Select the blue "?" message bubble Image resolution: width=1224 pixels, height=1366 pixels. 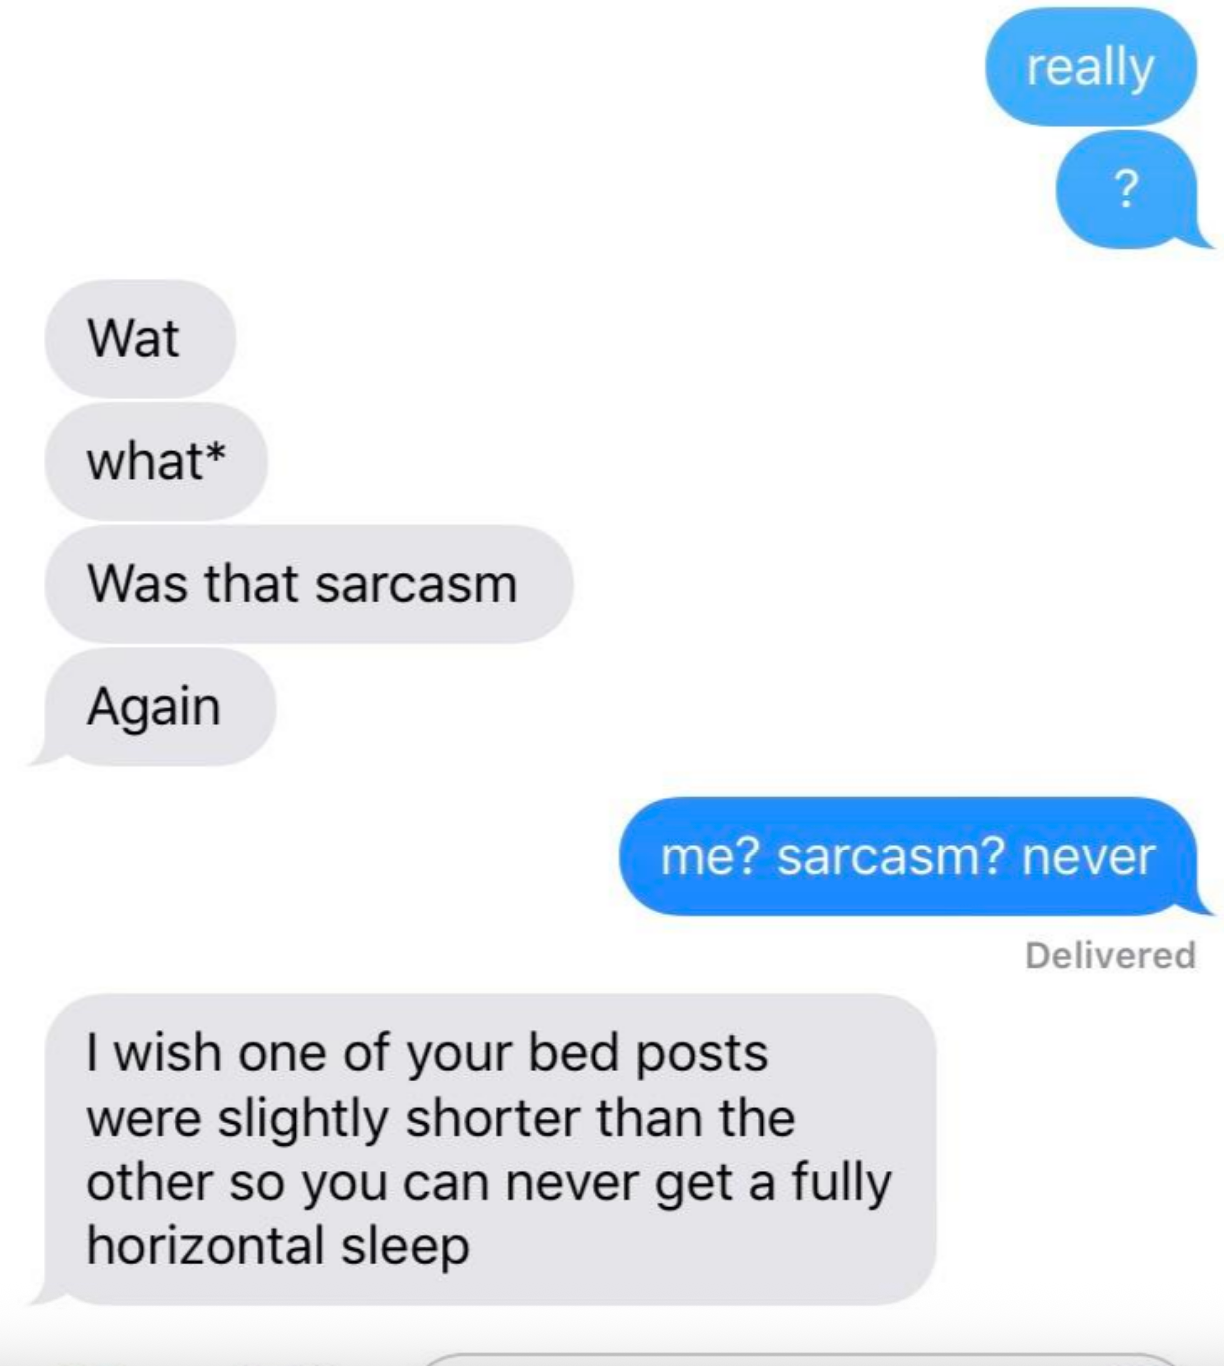point(1127,189)
